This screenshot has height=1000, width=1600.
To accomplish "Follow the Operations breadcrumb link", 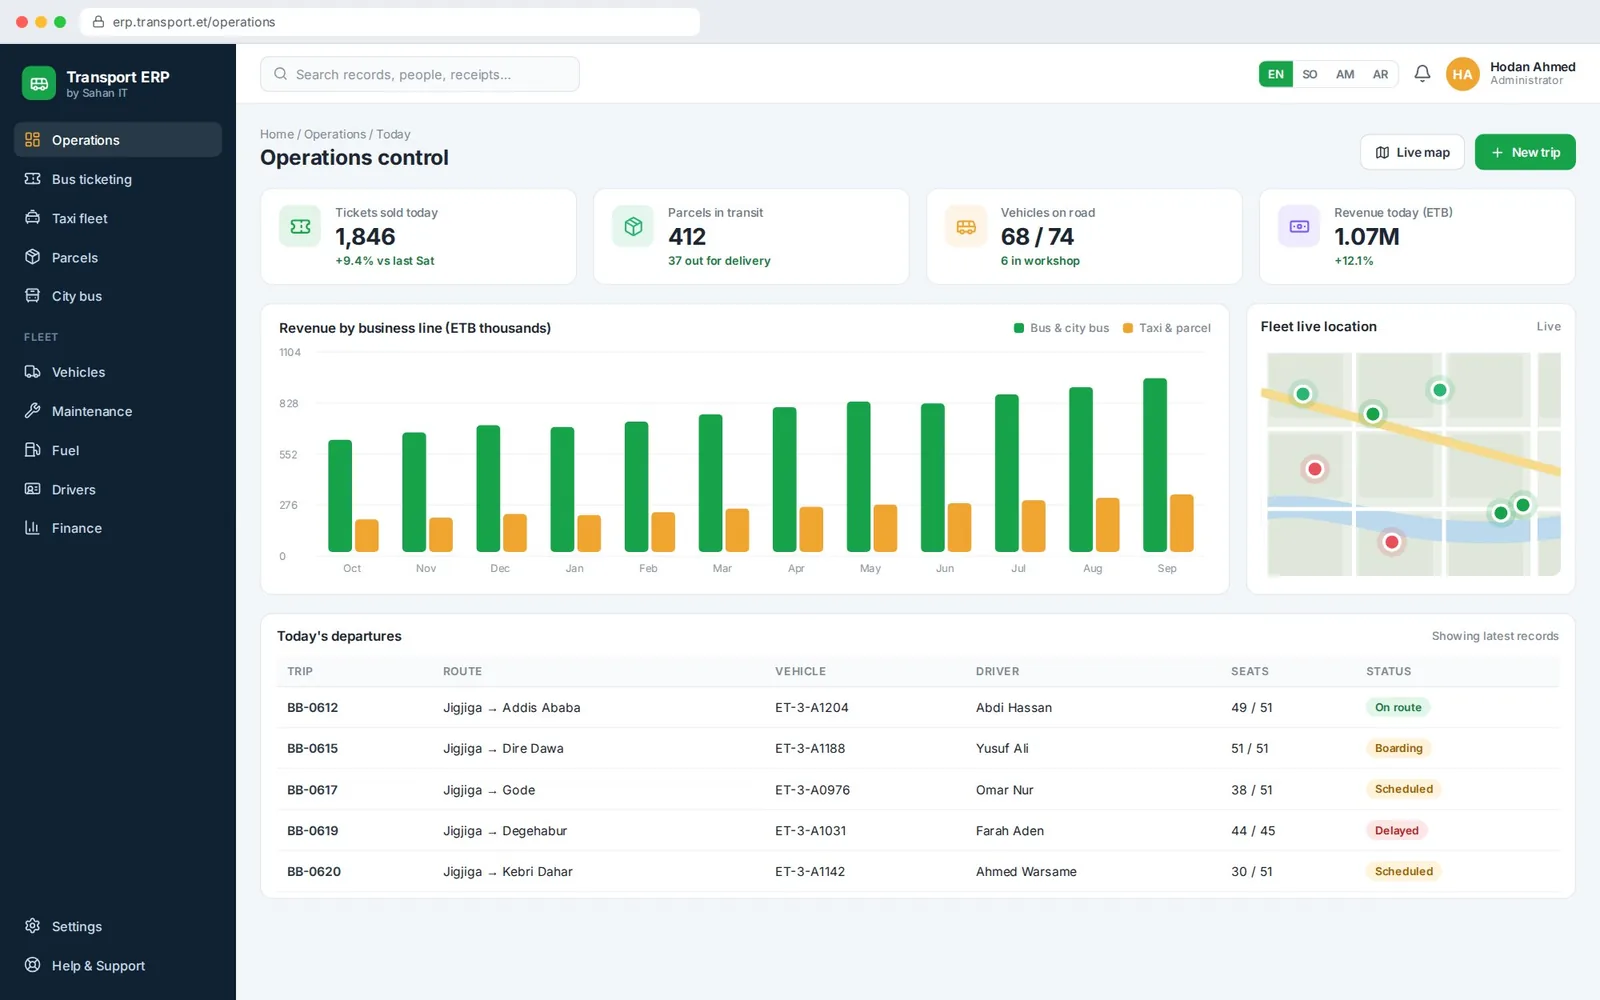I will coord(335,134).
